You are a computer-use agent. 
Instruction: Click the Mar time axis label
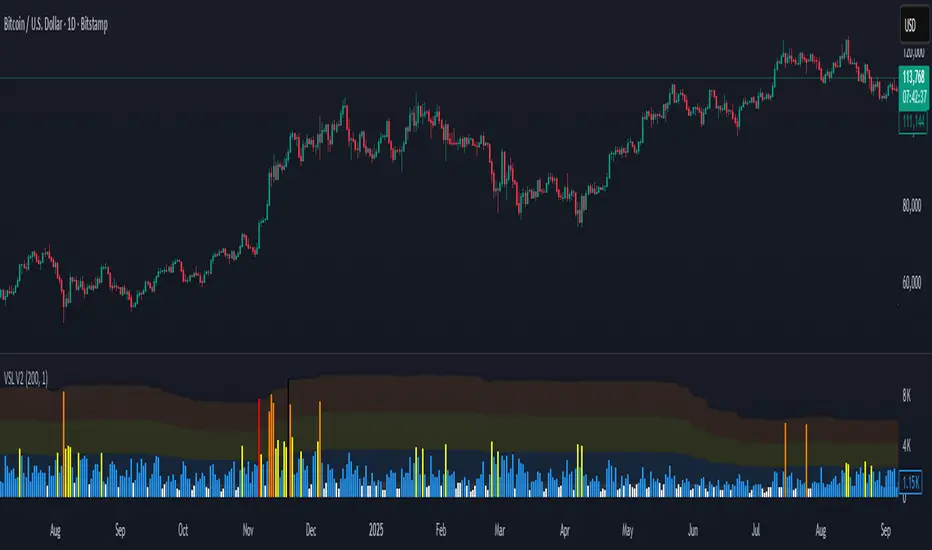click(499, 530)
